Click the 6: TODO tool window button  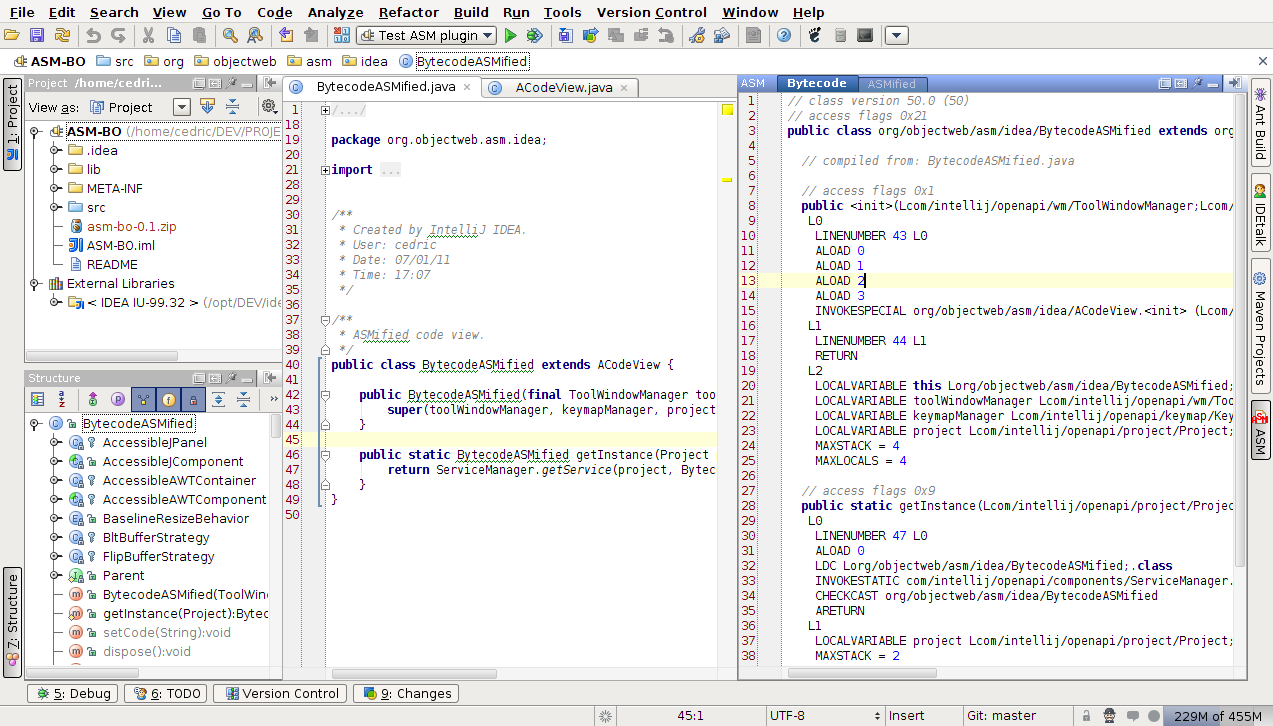click(x=166, y=693)
